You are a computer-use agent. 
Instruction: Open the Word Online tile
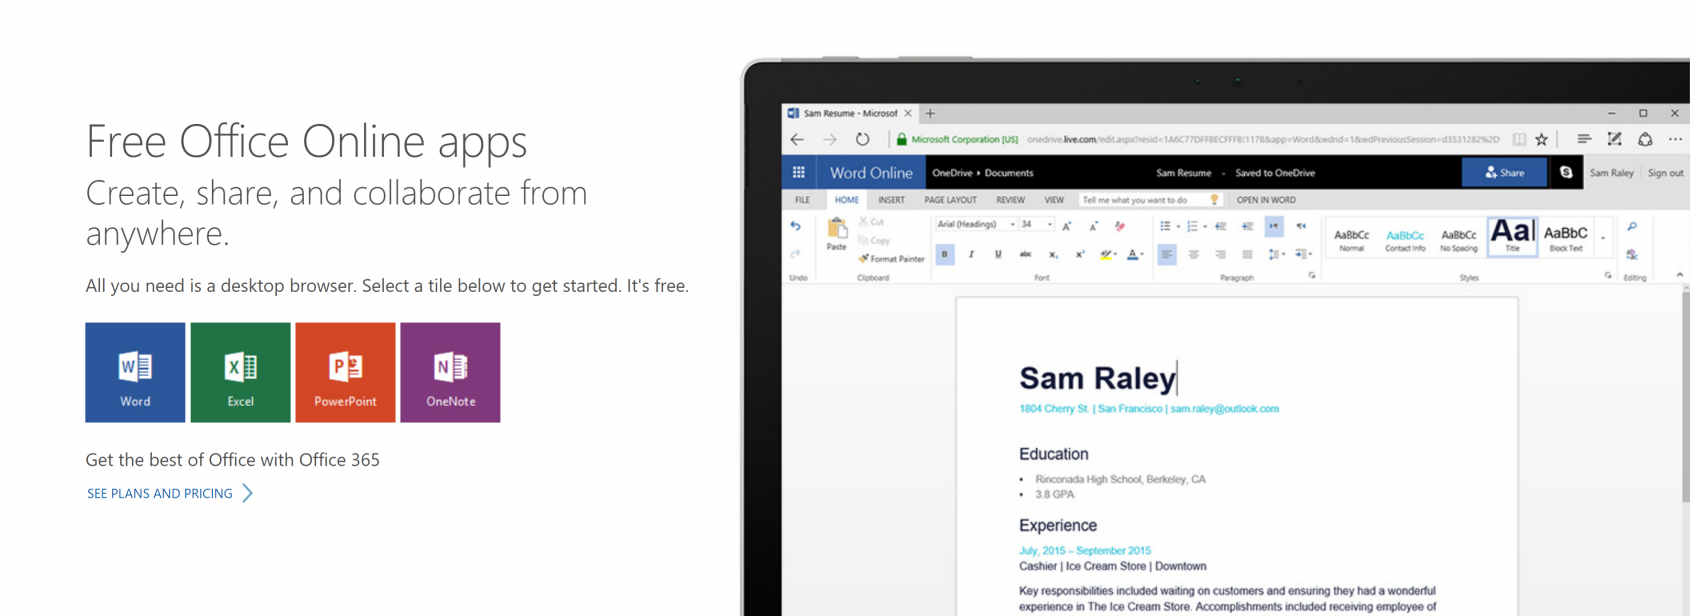coord(135,372)
